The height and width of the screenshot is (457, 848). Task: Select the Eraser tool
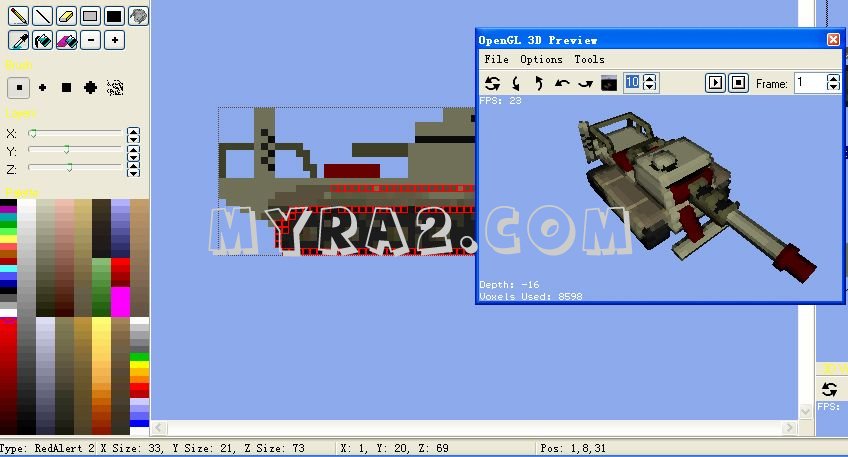tap(66, 16)
